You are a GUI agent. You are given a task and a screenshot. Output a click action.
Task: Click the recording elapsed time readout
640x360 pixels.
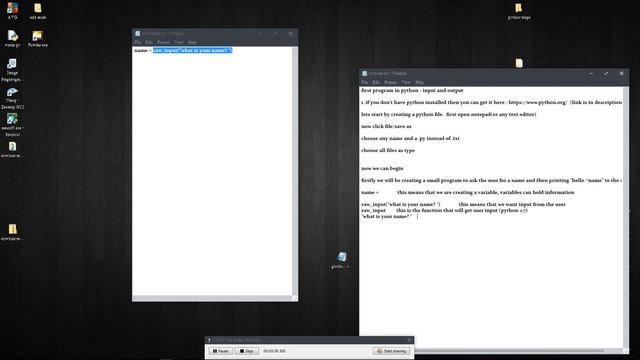pos(274,351)
